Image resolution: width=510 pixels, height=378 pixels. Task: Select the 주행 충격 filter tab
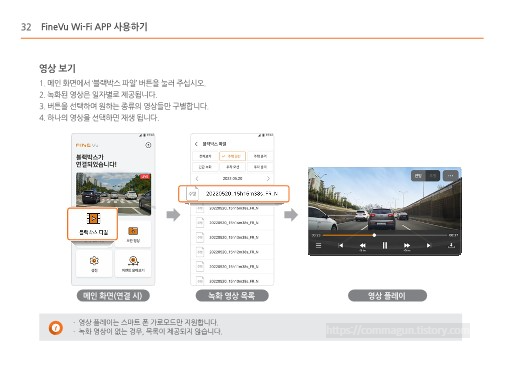(x=260, y=156)
